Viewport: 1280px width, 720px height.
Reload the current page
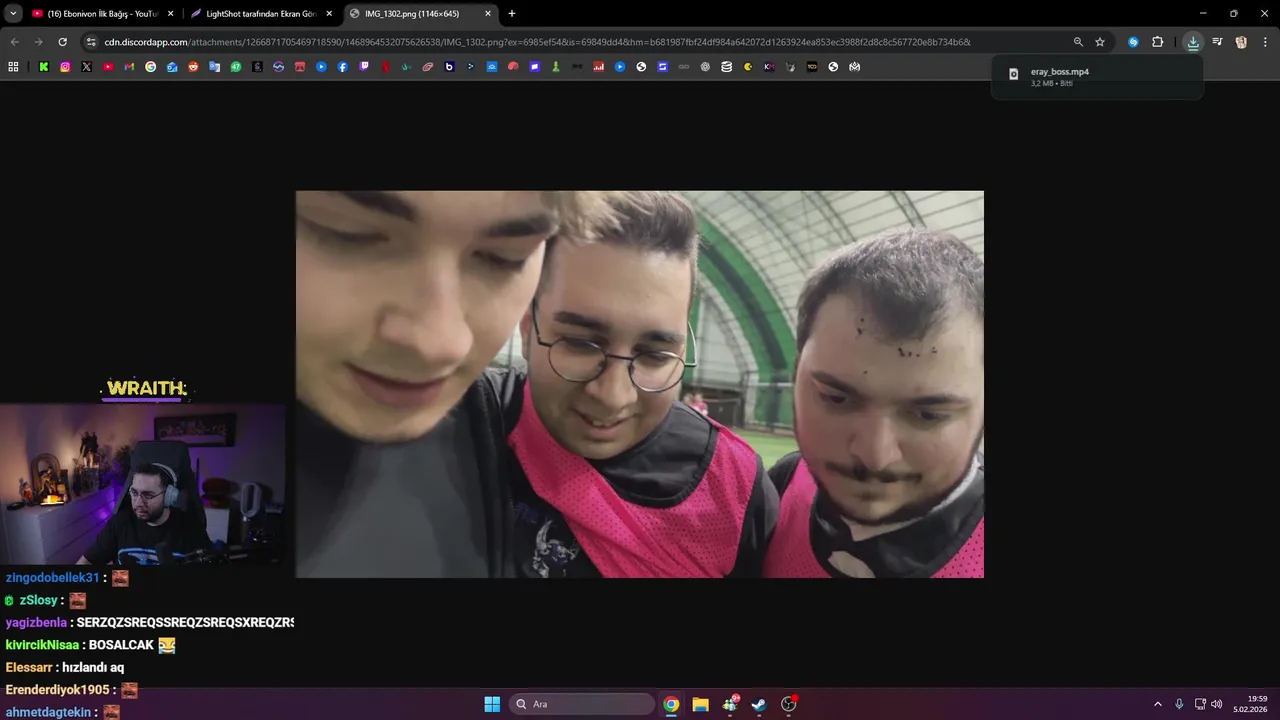(62, 42)
